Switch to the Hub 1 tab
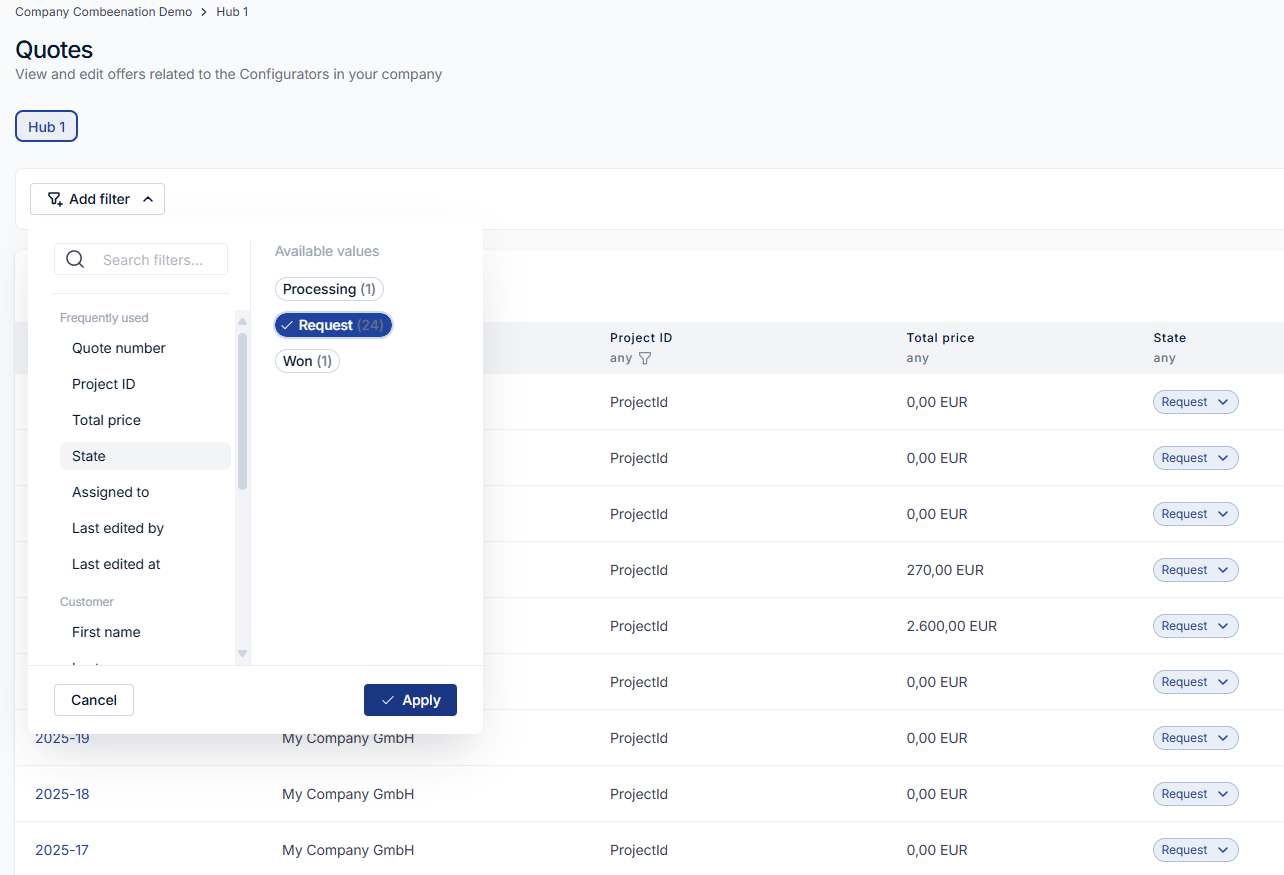The height and width of the screenshot is (875, 1284). click(x=46, y=127)
